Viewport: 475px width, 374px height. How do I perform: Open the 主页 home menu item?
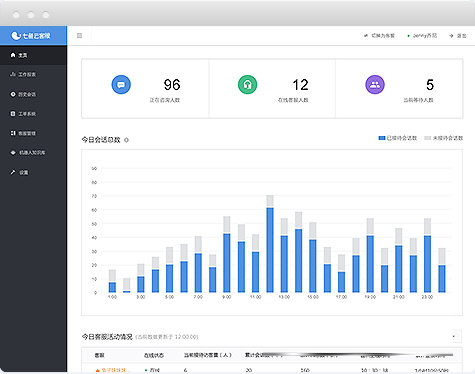(33, 55)
